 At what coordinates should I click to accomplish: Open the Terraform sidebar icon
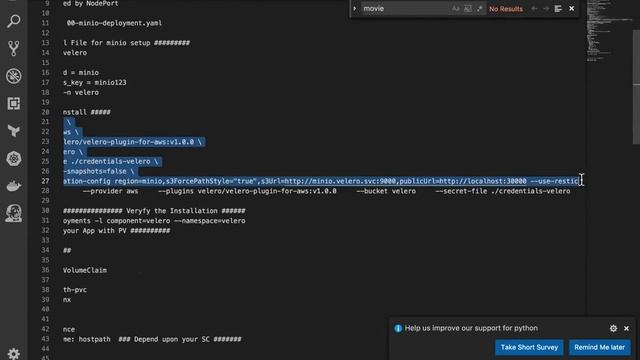coord(13,131)
